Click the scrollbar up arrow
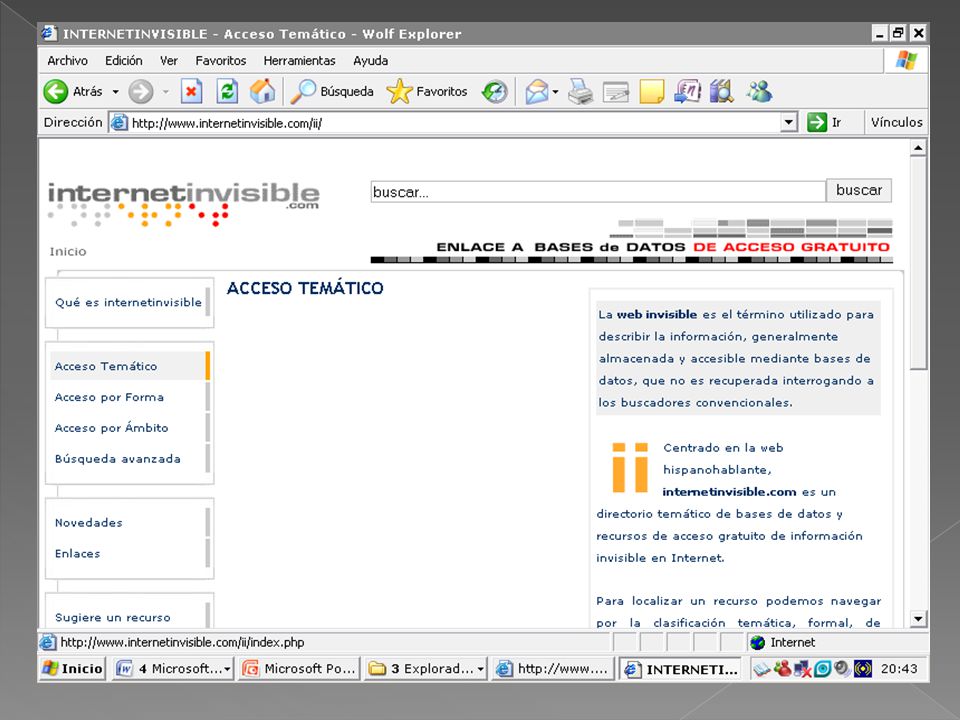This screenshot has height=720, width=960. pos(918,148)
